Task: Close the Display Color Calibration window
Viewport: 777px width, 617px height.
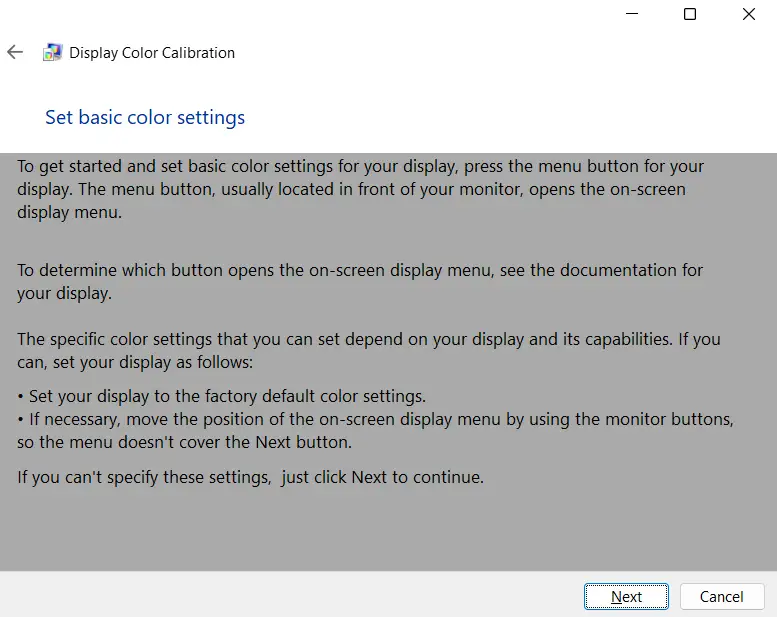Action: [x=749, y=14]
